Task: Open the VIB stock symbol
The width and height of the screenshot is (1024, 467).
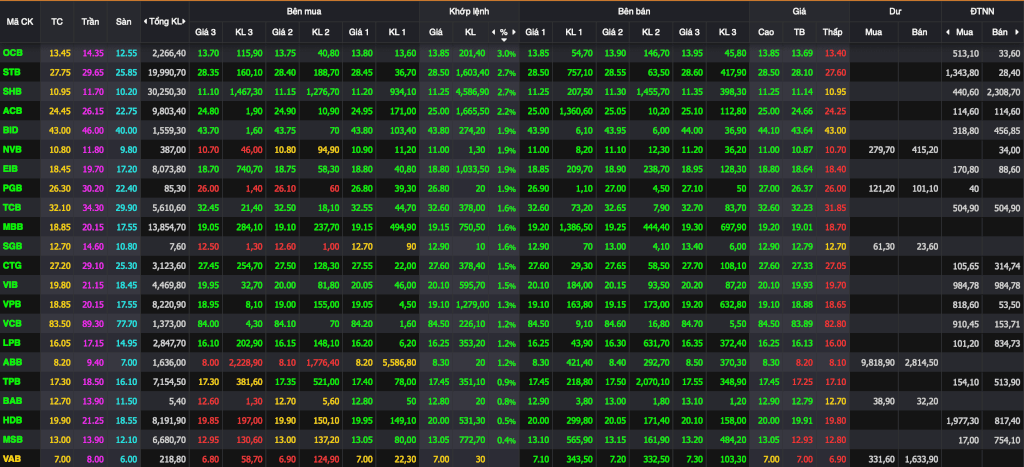Action: (10, 286)
